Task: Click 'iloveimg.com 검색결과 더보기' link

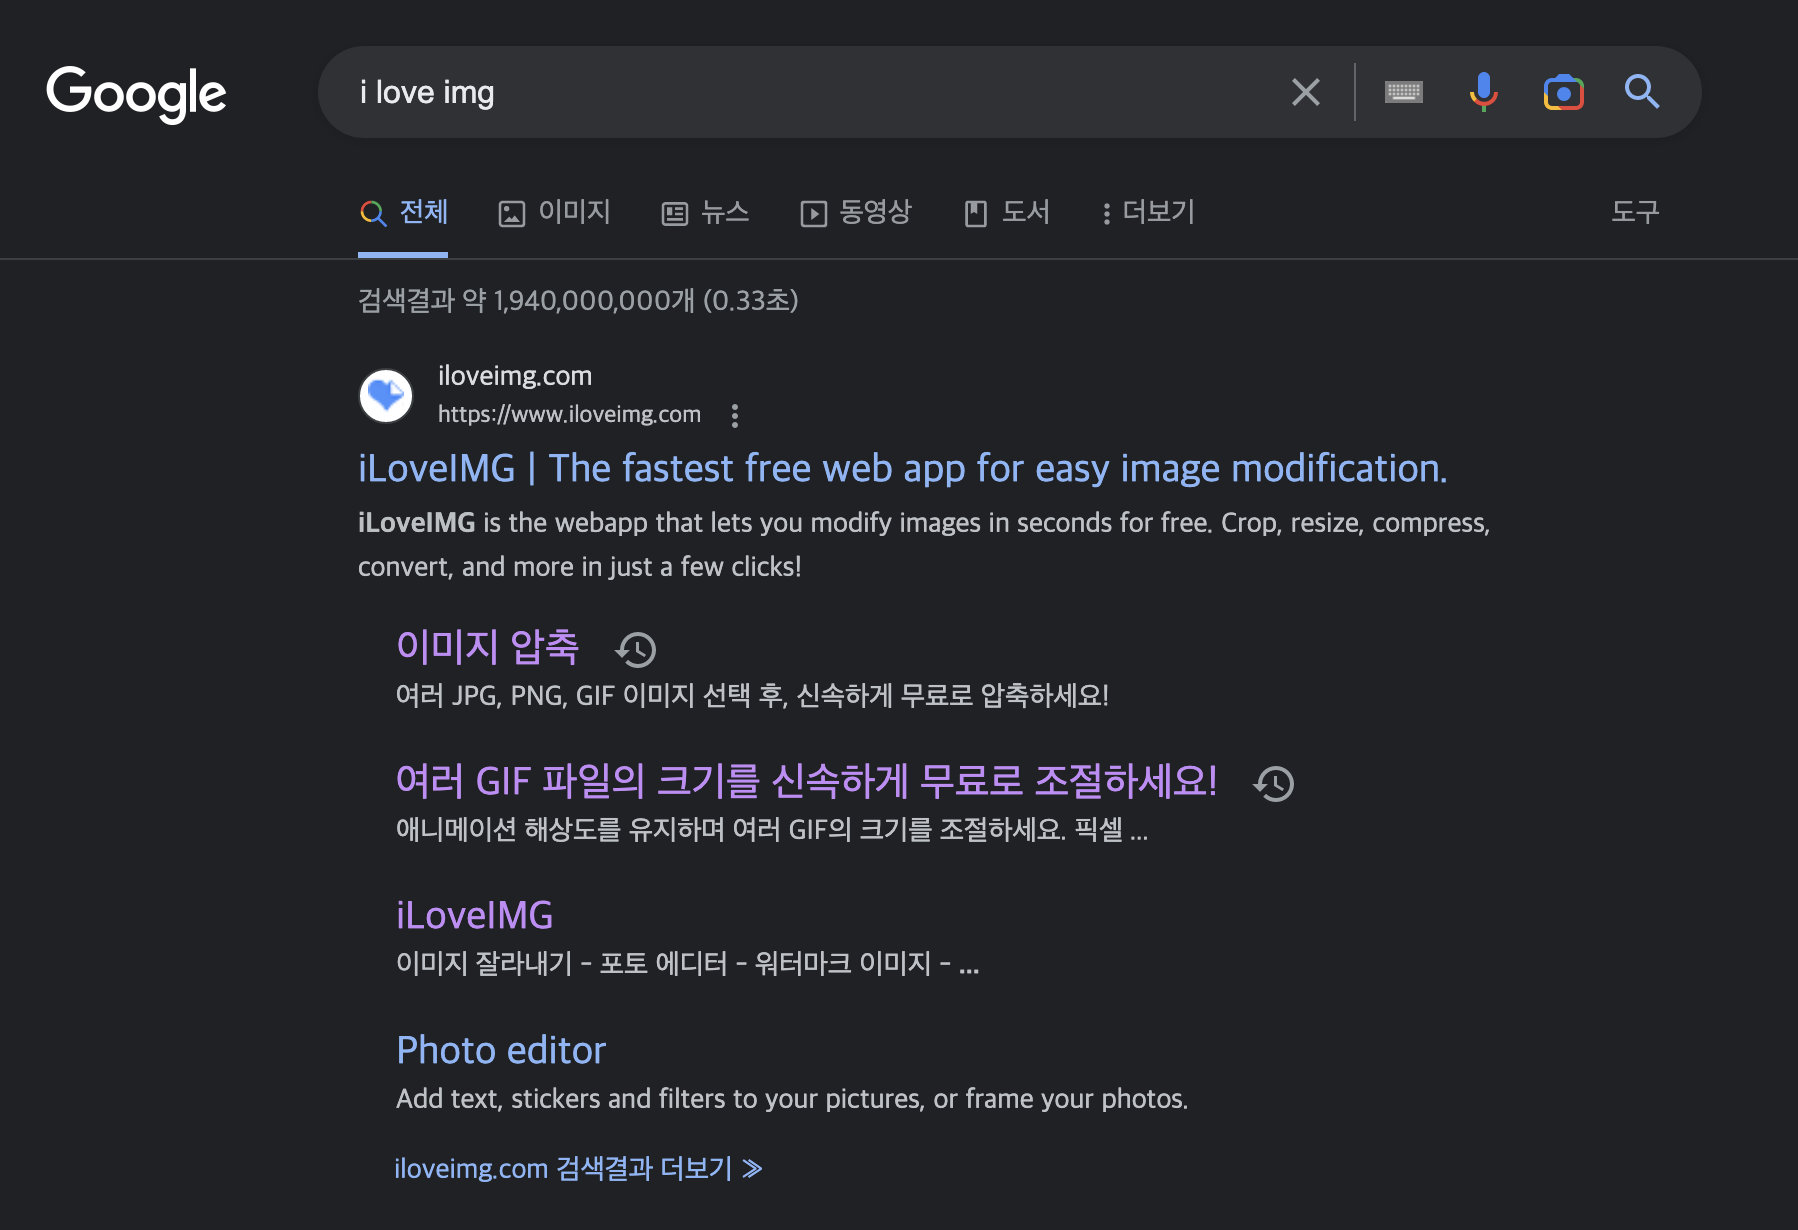Action: [578, 1168]
